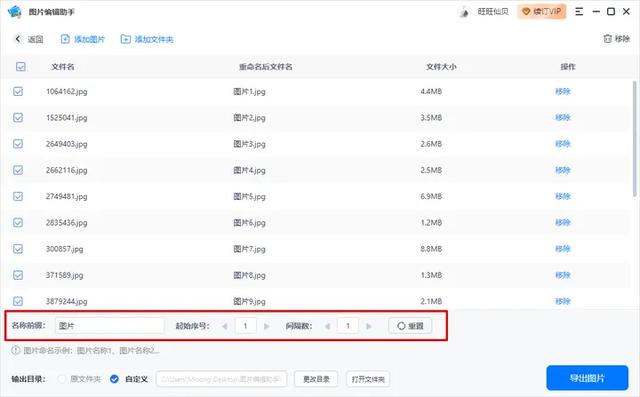Uncheck the checkbox for 1064162.jpg
640x397 pixels.
pyautogui.click(x=18, y=91)
